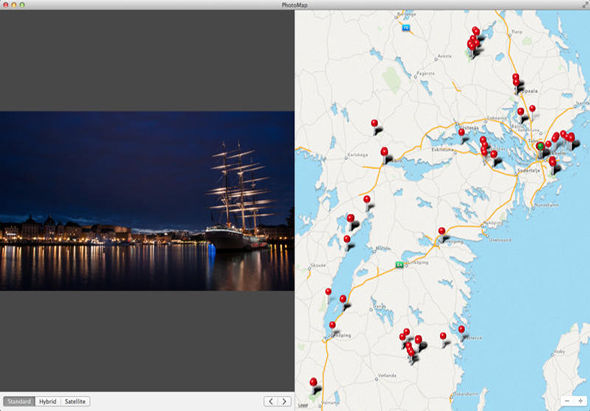590x411 pixels.
Task: Enter fullscreen via title bar arrows icon
Action: coord(585,5)
